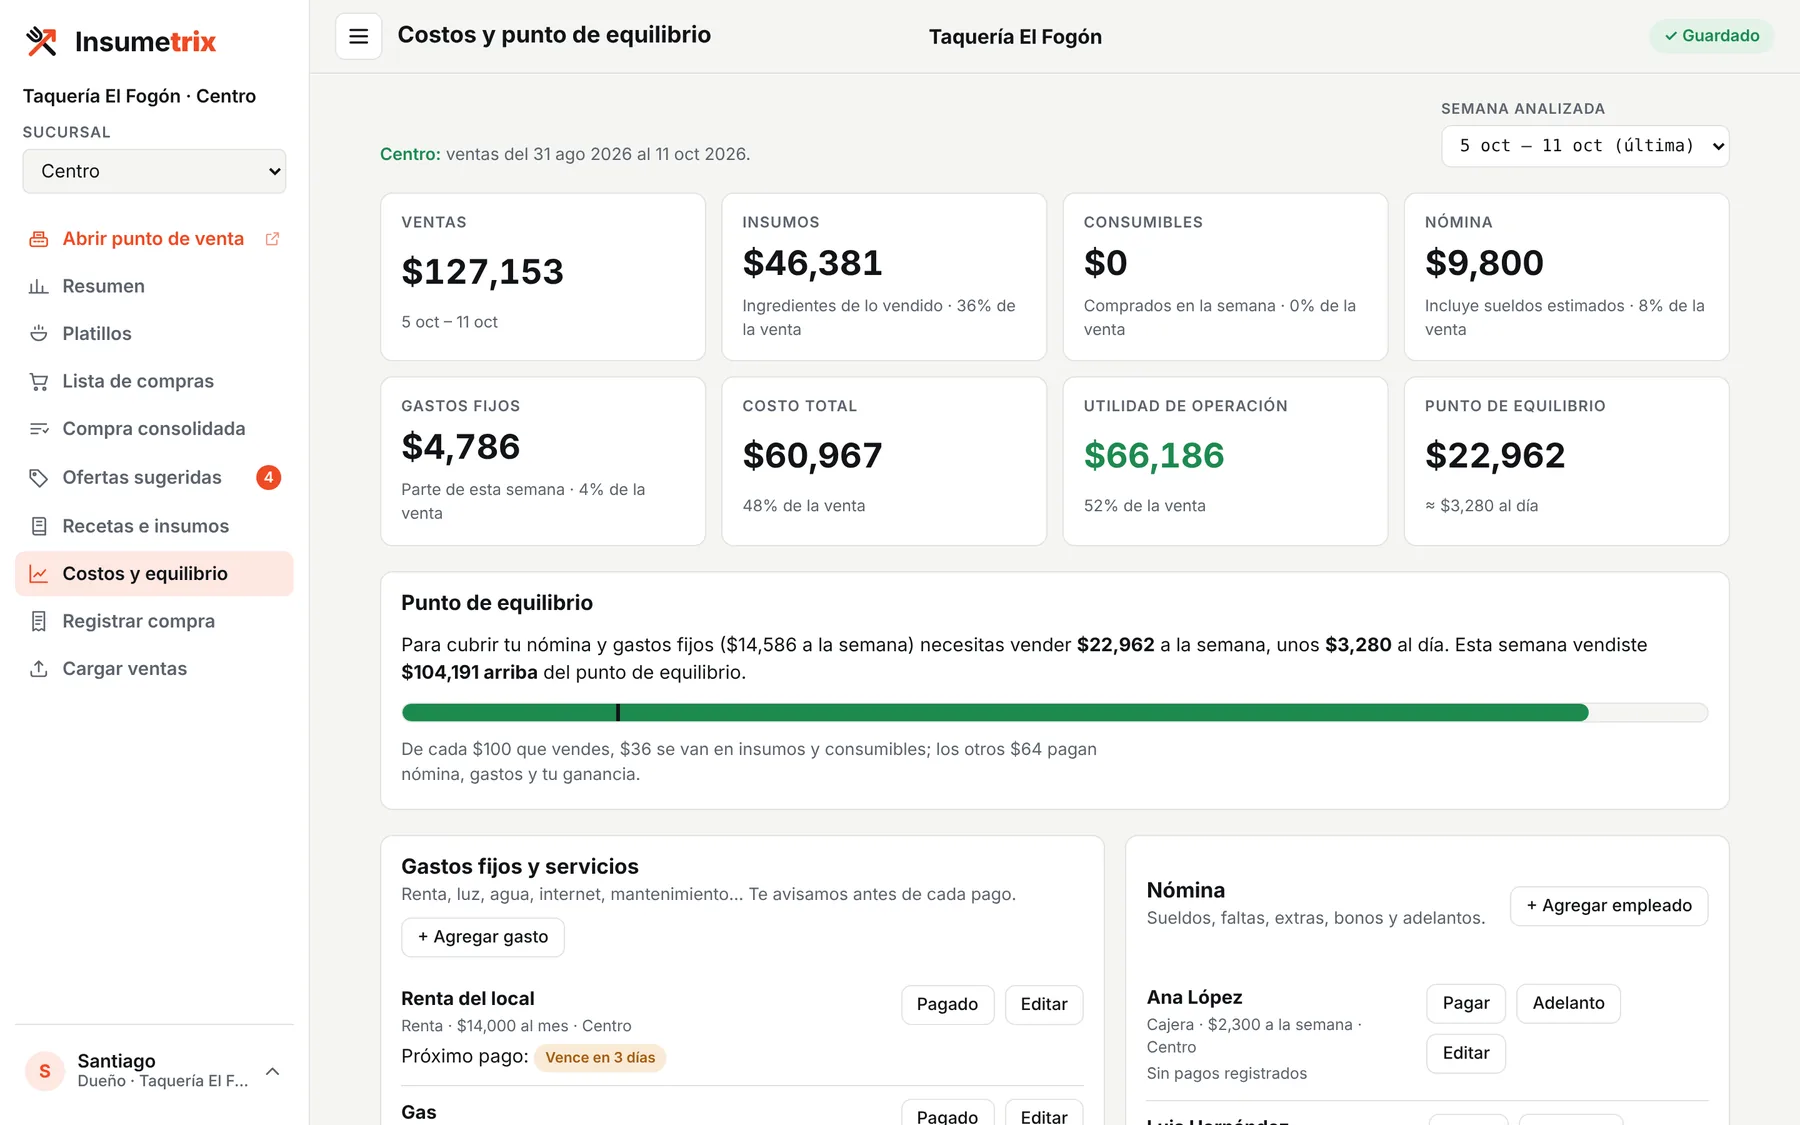Image resolution: width=1800 pixels, height=1125 pixels.
Task: Open Platillos in the sidebar
Action: 154,334
